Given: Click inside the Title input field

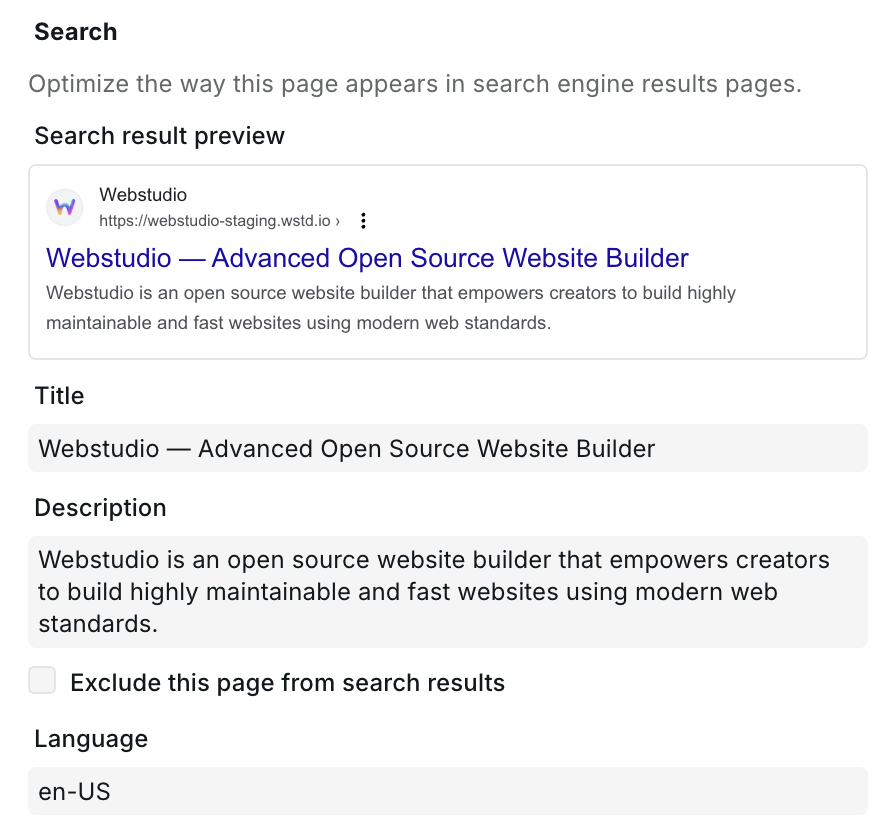Looking at the screenshot, I should [448, 448].
